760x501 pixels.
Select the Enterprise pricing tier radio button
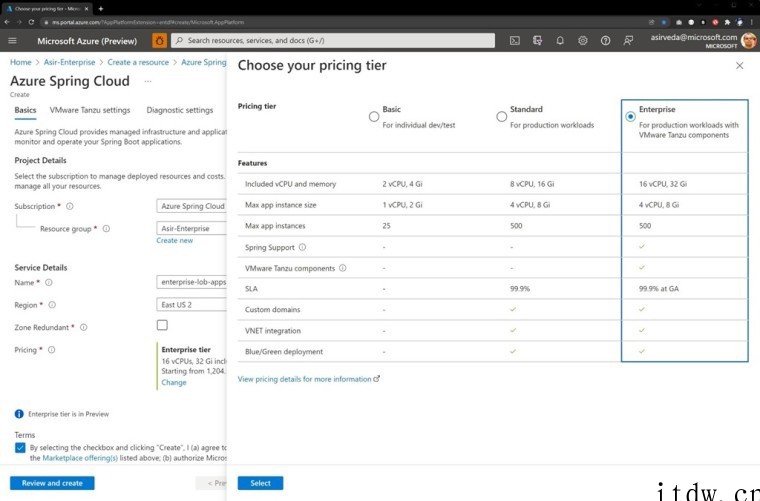click(x=630, y=117)
